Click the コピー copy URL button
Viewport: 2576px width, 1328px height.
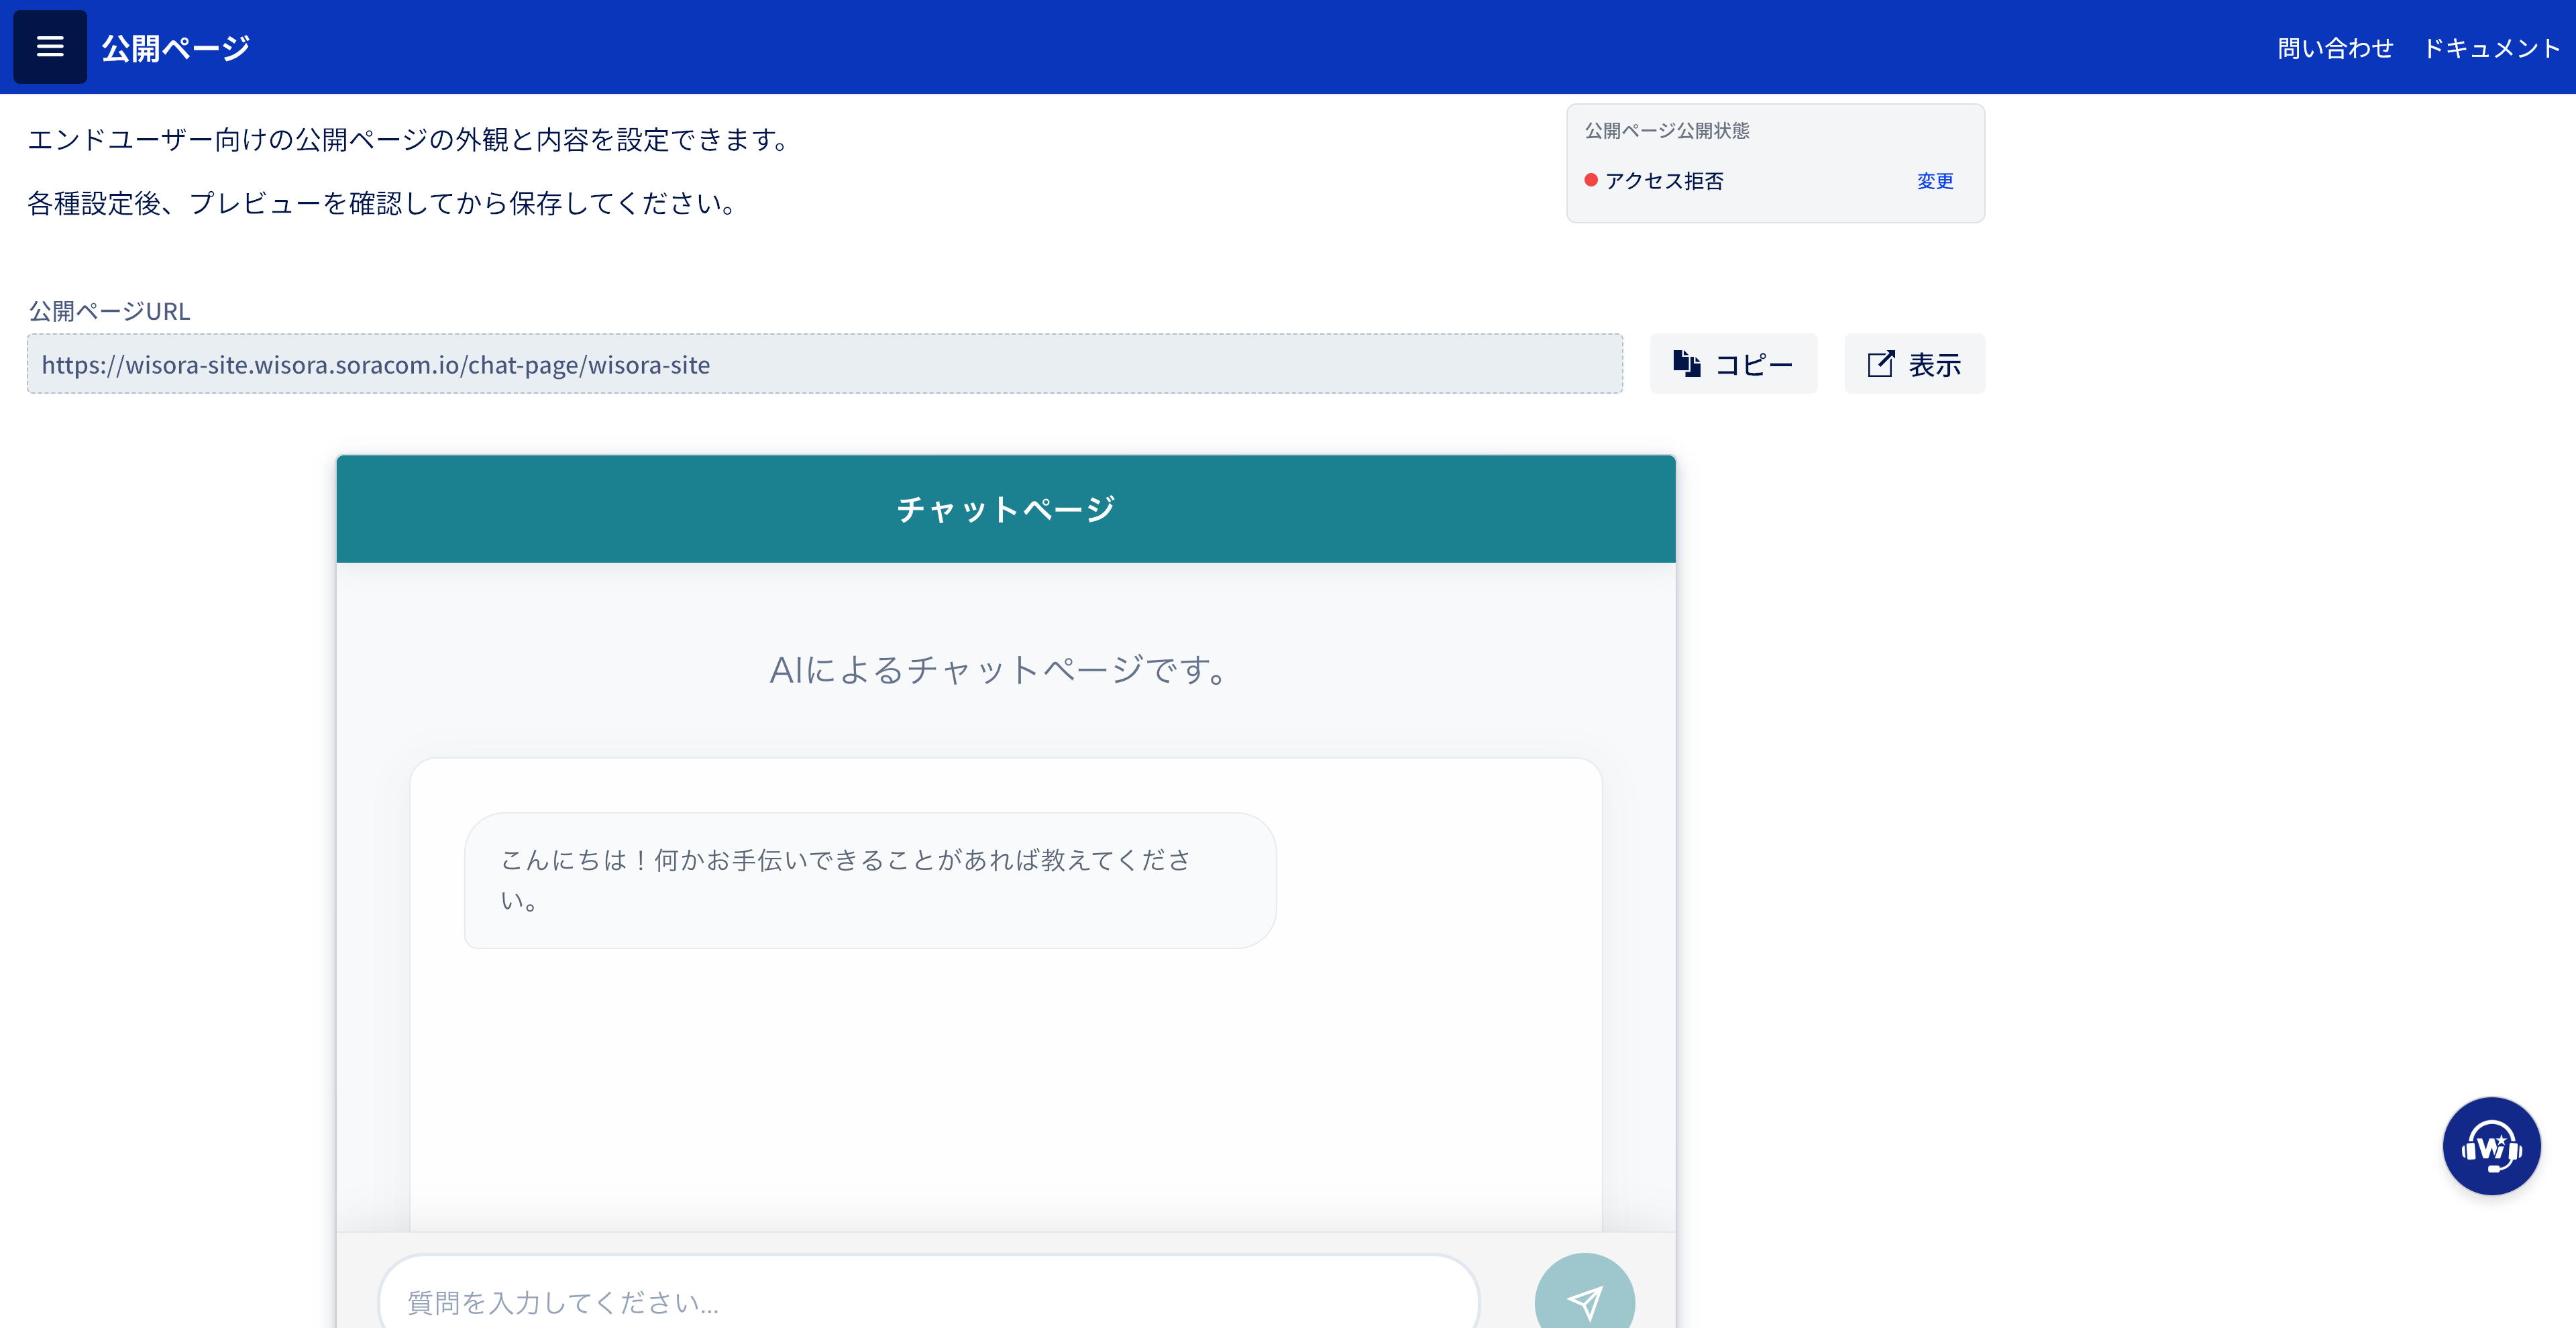(x=1733, y=364)
